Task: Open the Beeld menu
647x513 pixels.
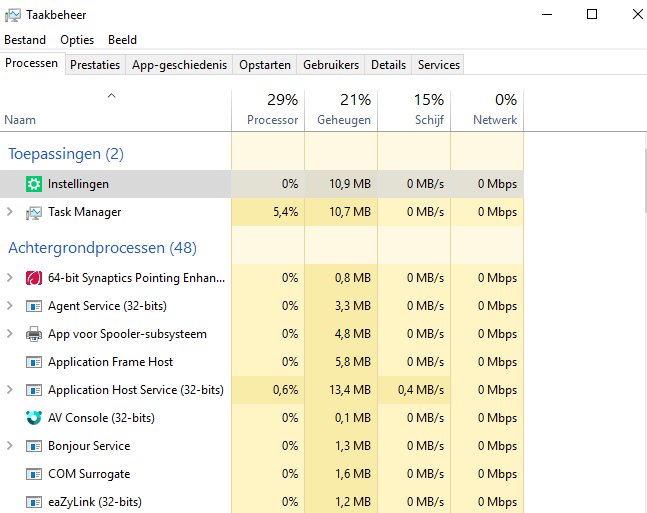Action: tap(123, 40)
